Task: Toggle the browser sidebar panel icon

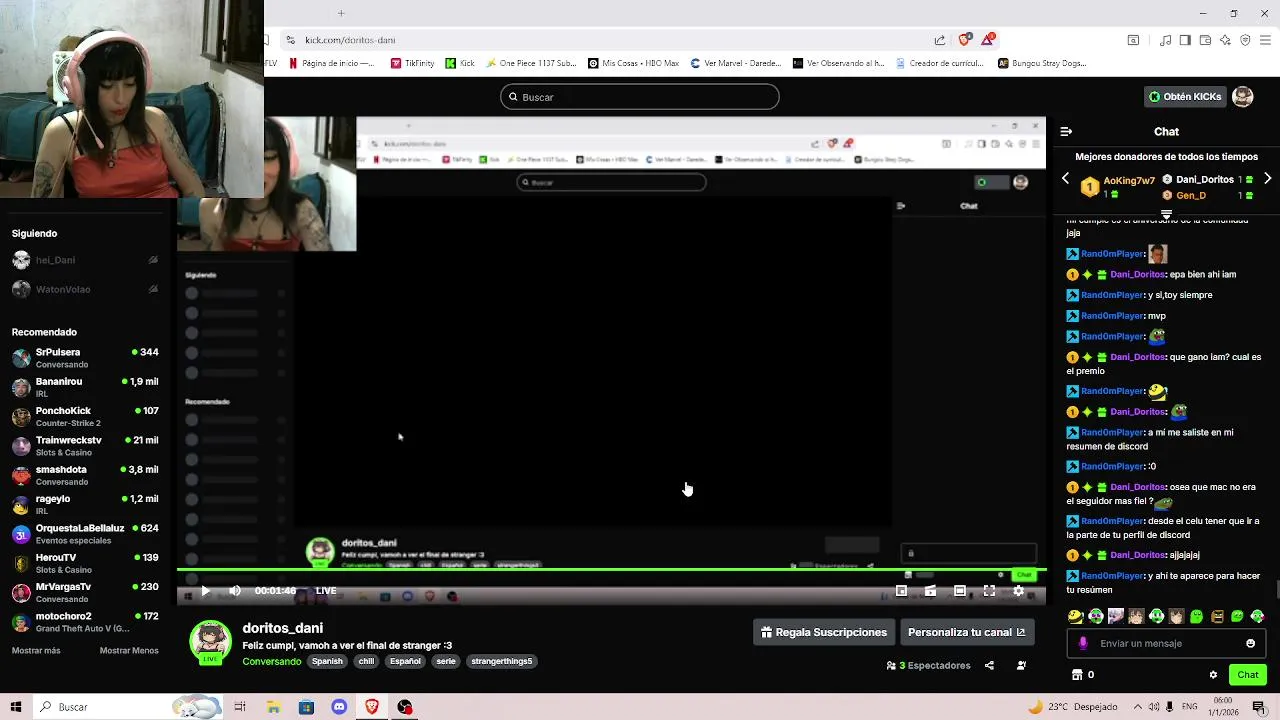Action: click(1185, 40)
